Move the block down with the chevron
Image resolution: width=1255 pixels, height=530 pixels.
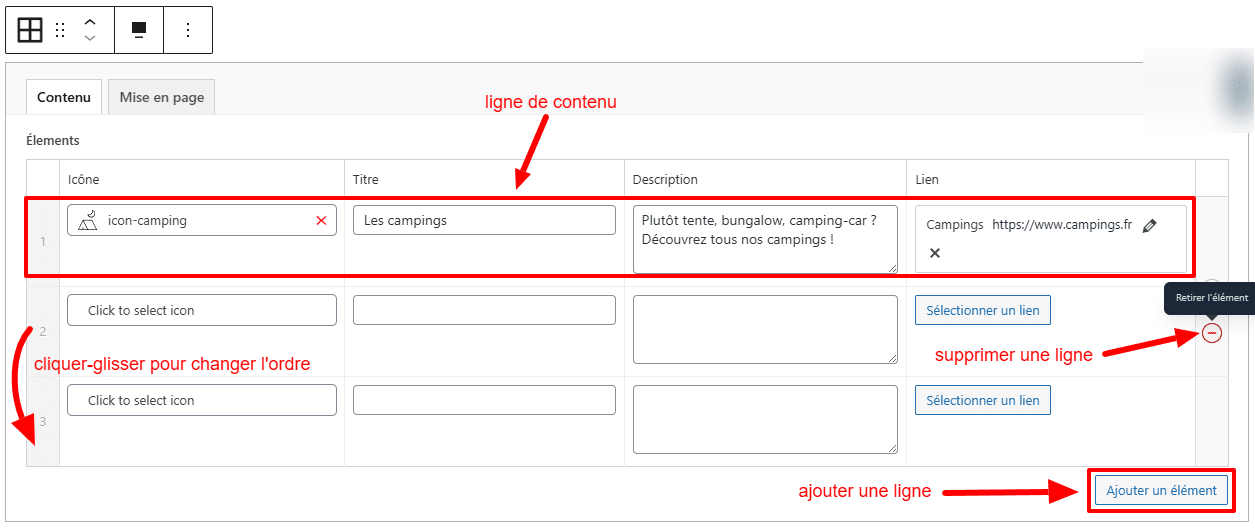coord(90,39)
